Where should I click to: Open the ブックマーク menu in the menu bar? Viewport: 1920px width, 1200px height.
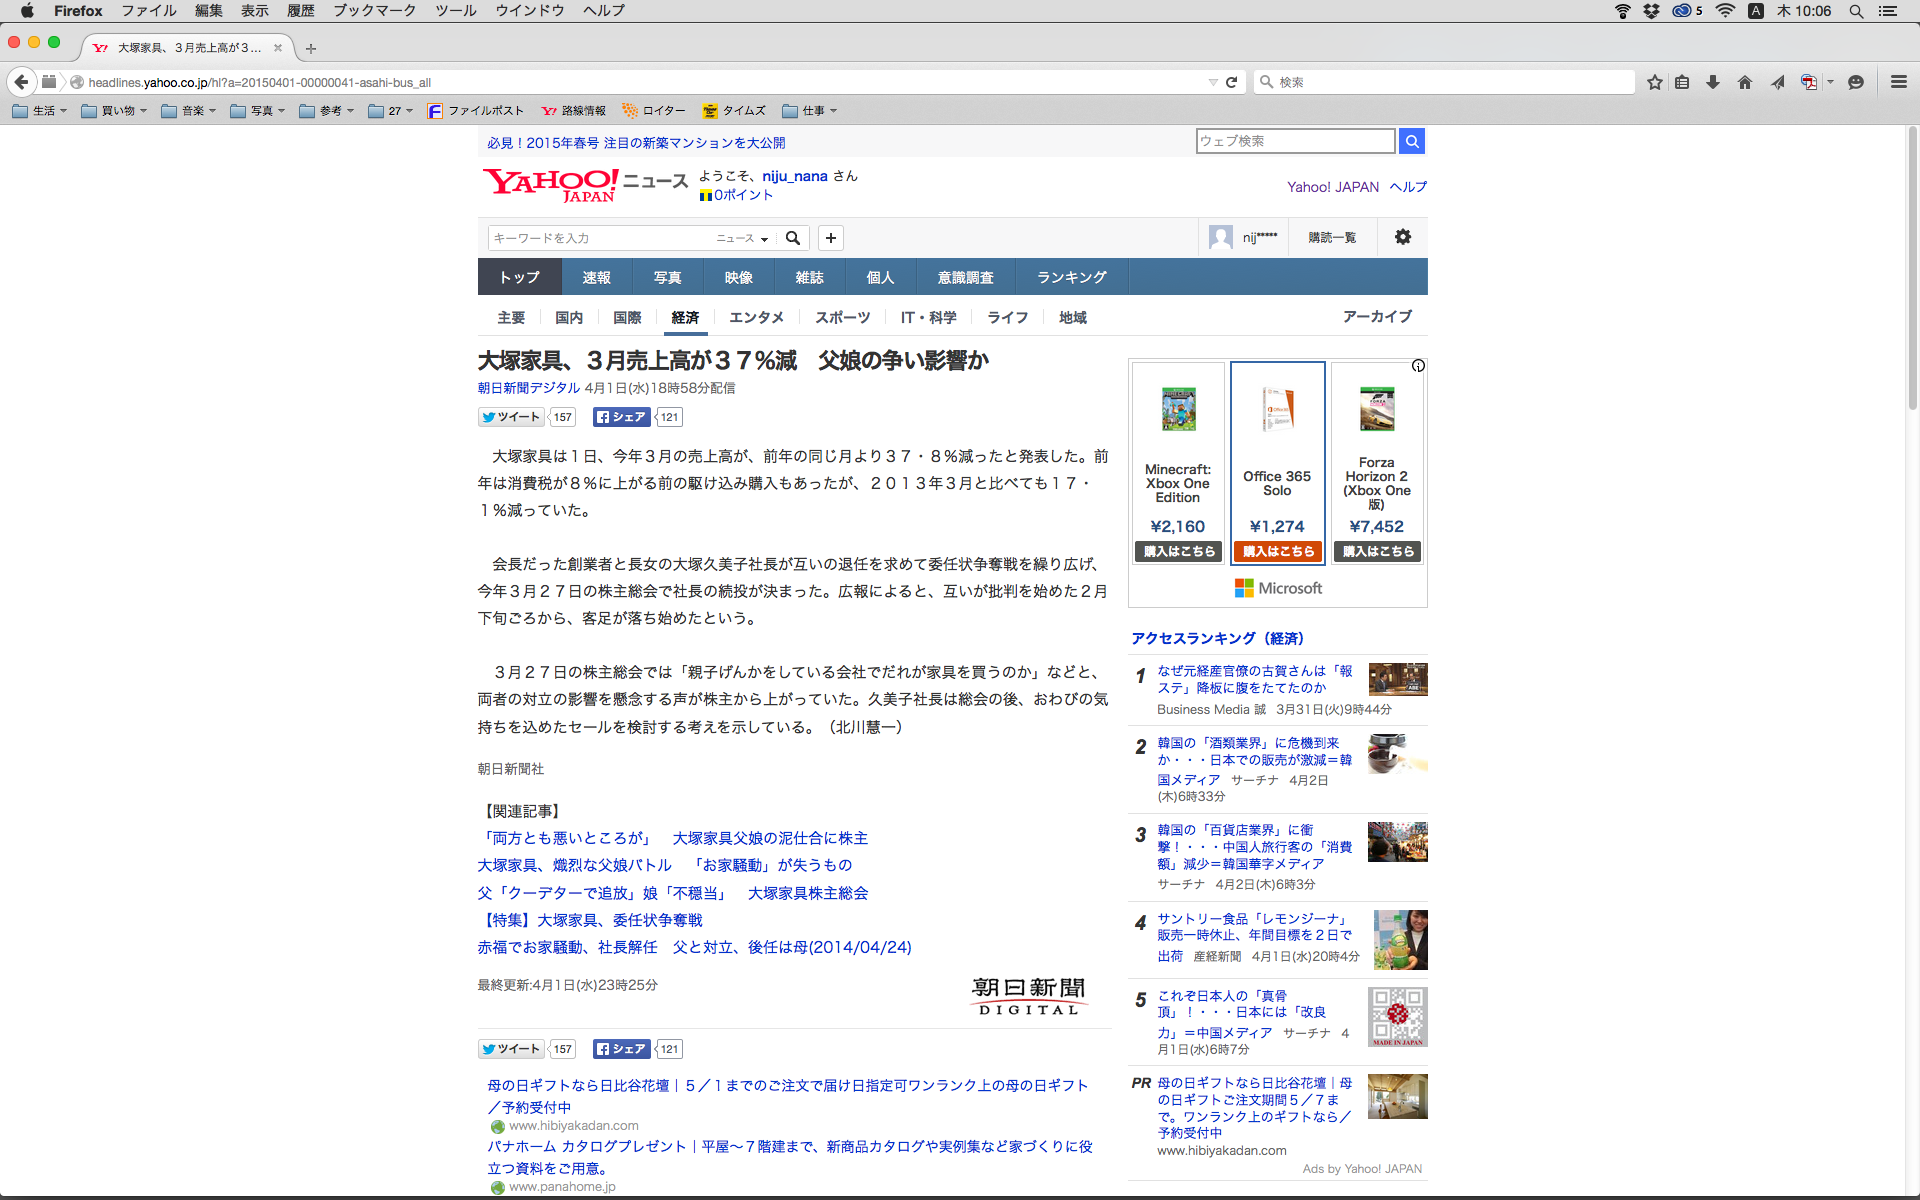click(x=374, y=11)
